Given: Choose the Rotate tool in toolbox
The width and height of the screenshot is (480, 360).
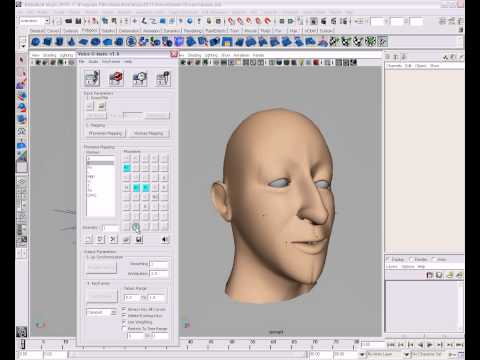Looking at the screenshot, I should coord(21,108).
